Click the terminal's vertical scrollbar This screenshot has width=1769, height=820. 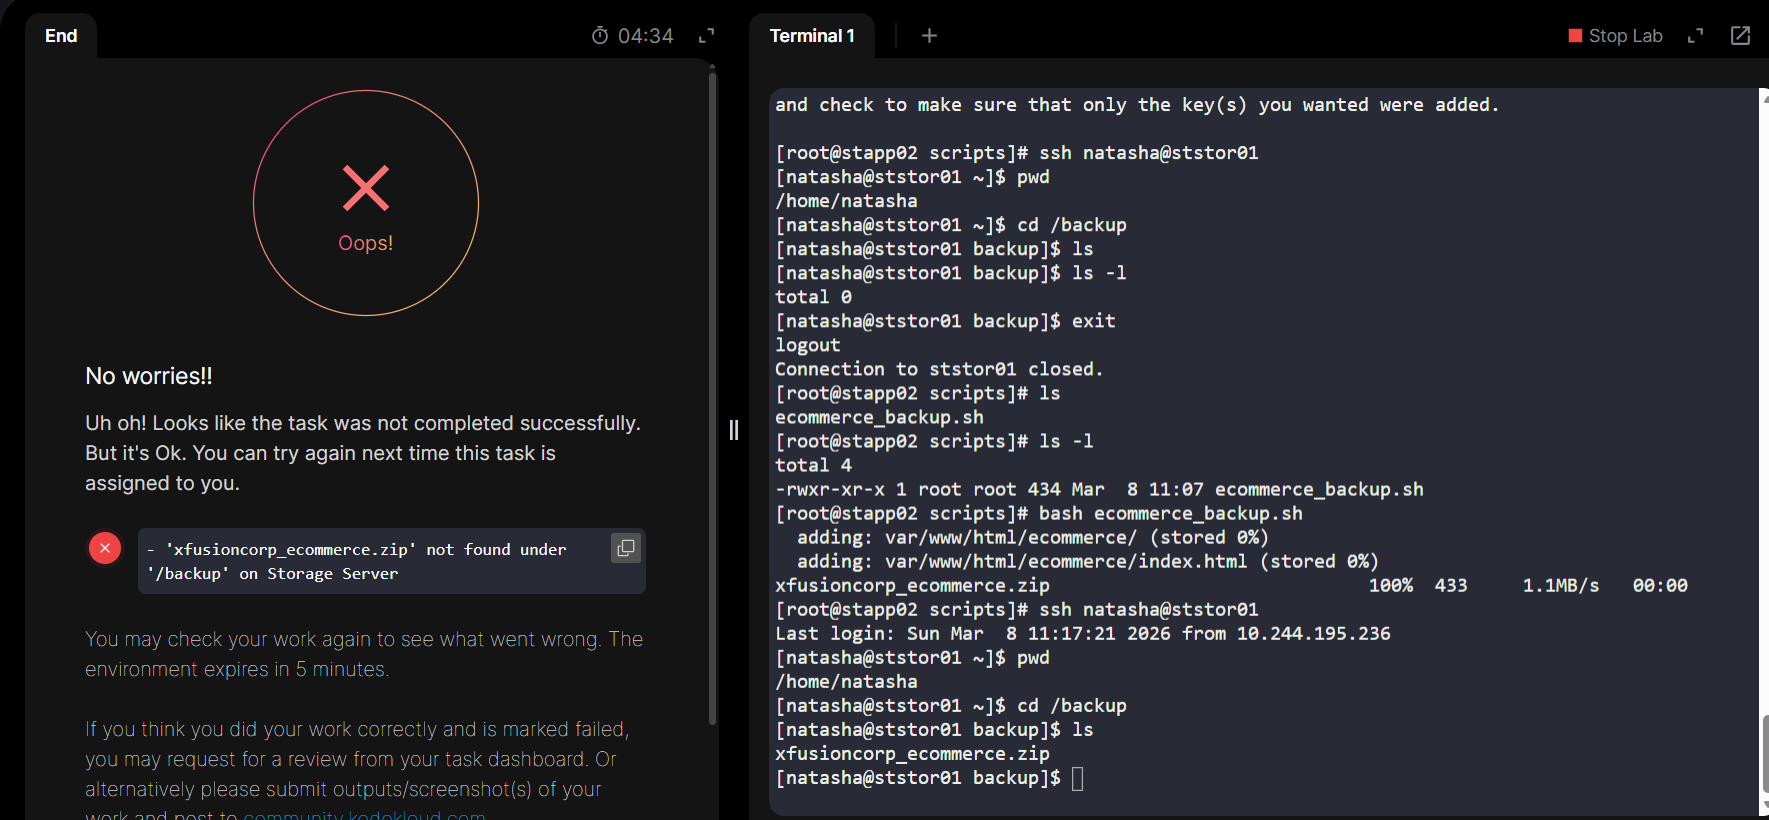point(1763,750)
